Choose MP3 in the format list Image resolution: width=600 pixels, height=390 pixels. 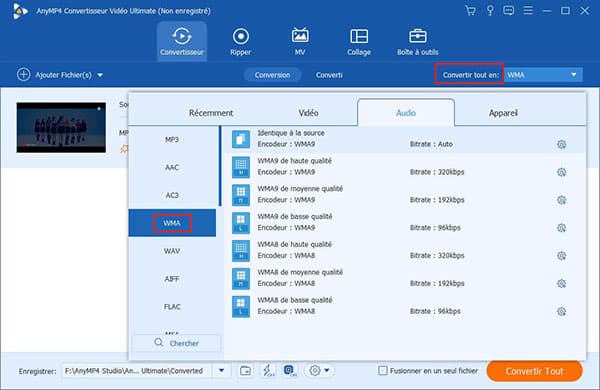(172, 140)
